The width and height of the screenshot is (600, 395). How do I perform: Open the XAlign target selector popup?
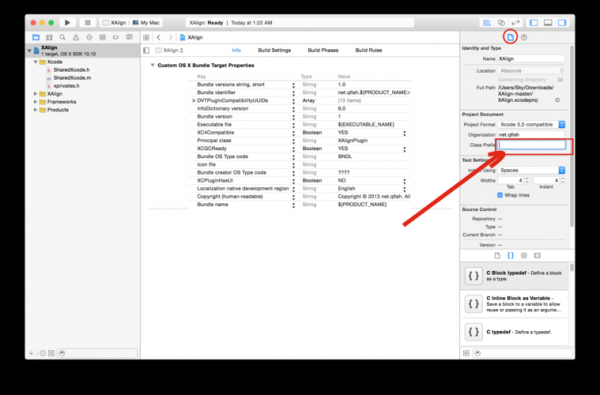pos(170,50)
